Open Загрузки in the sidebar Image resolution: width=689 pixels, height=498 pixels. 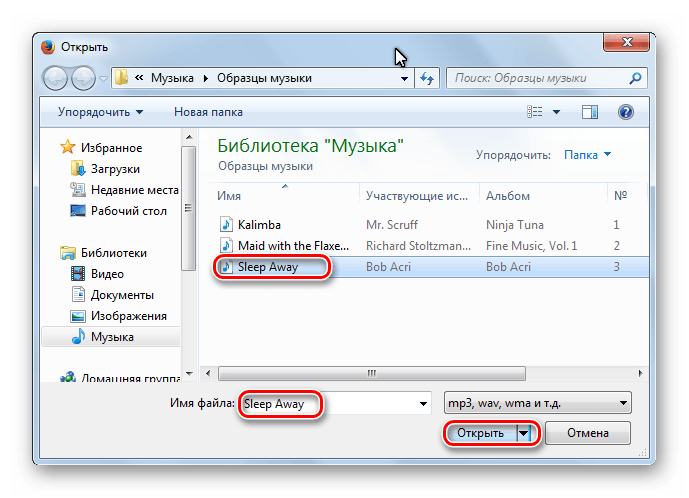[115, 169]
